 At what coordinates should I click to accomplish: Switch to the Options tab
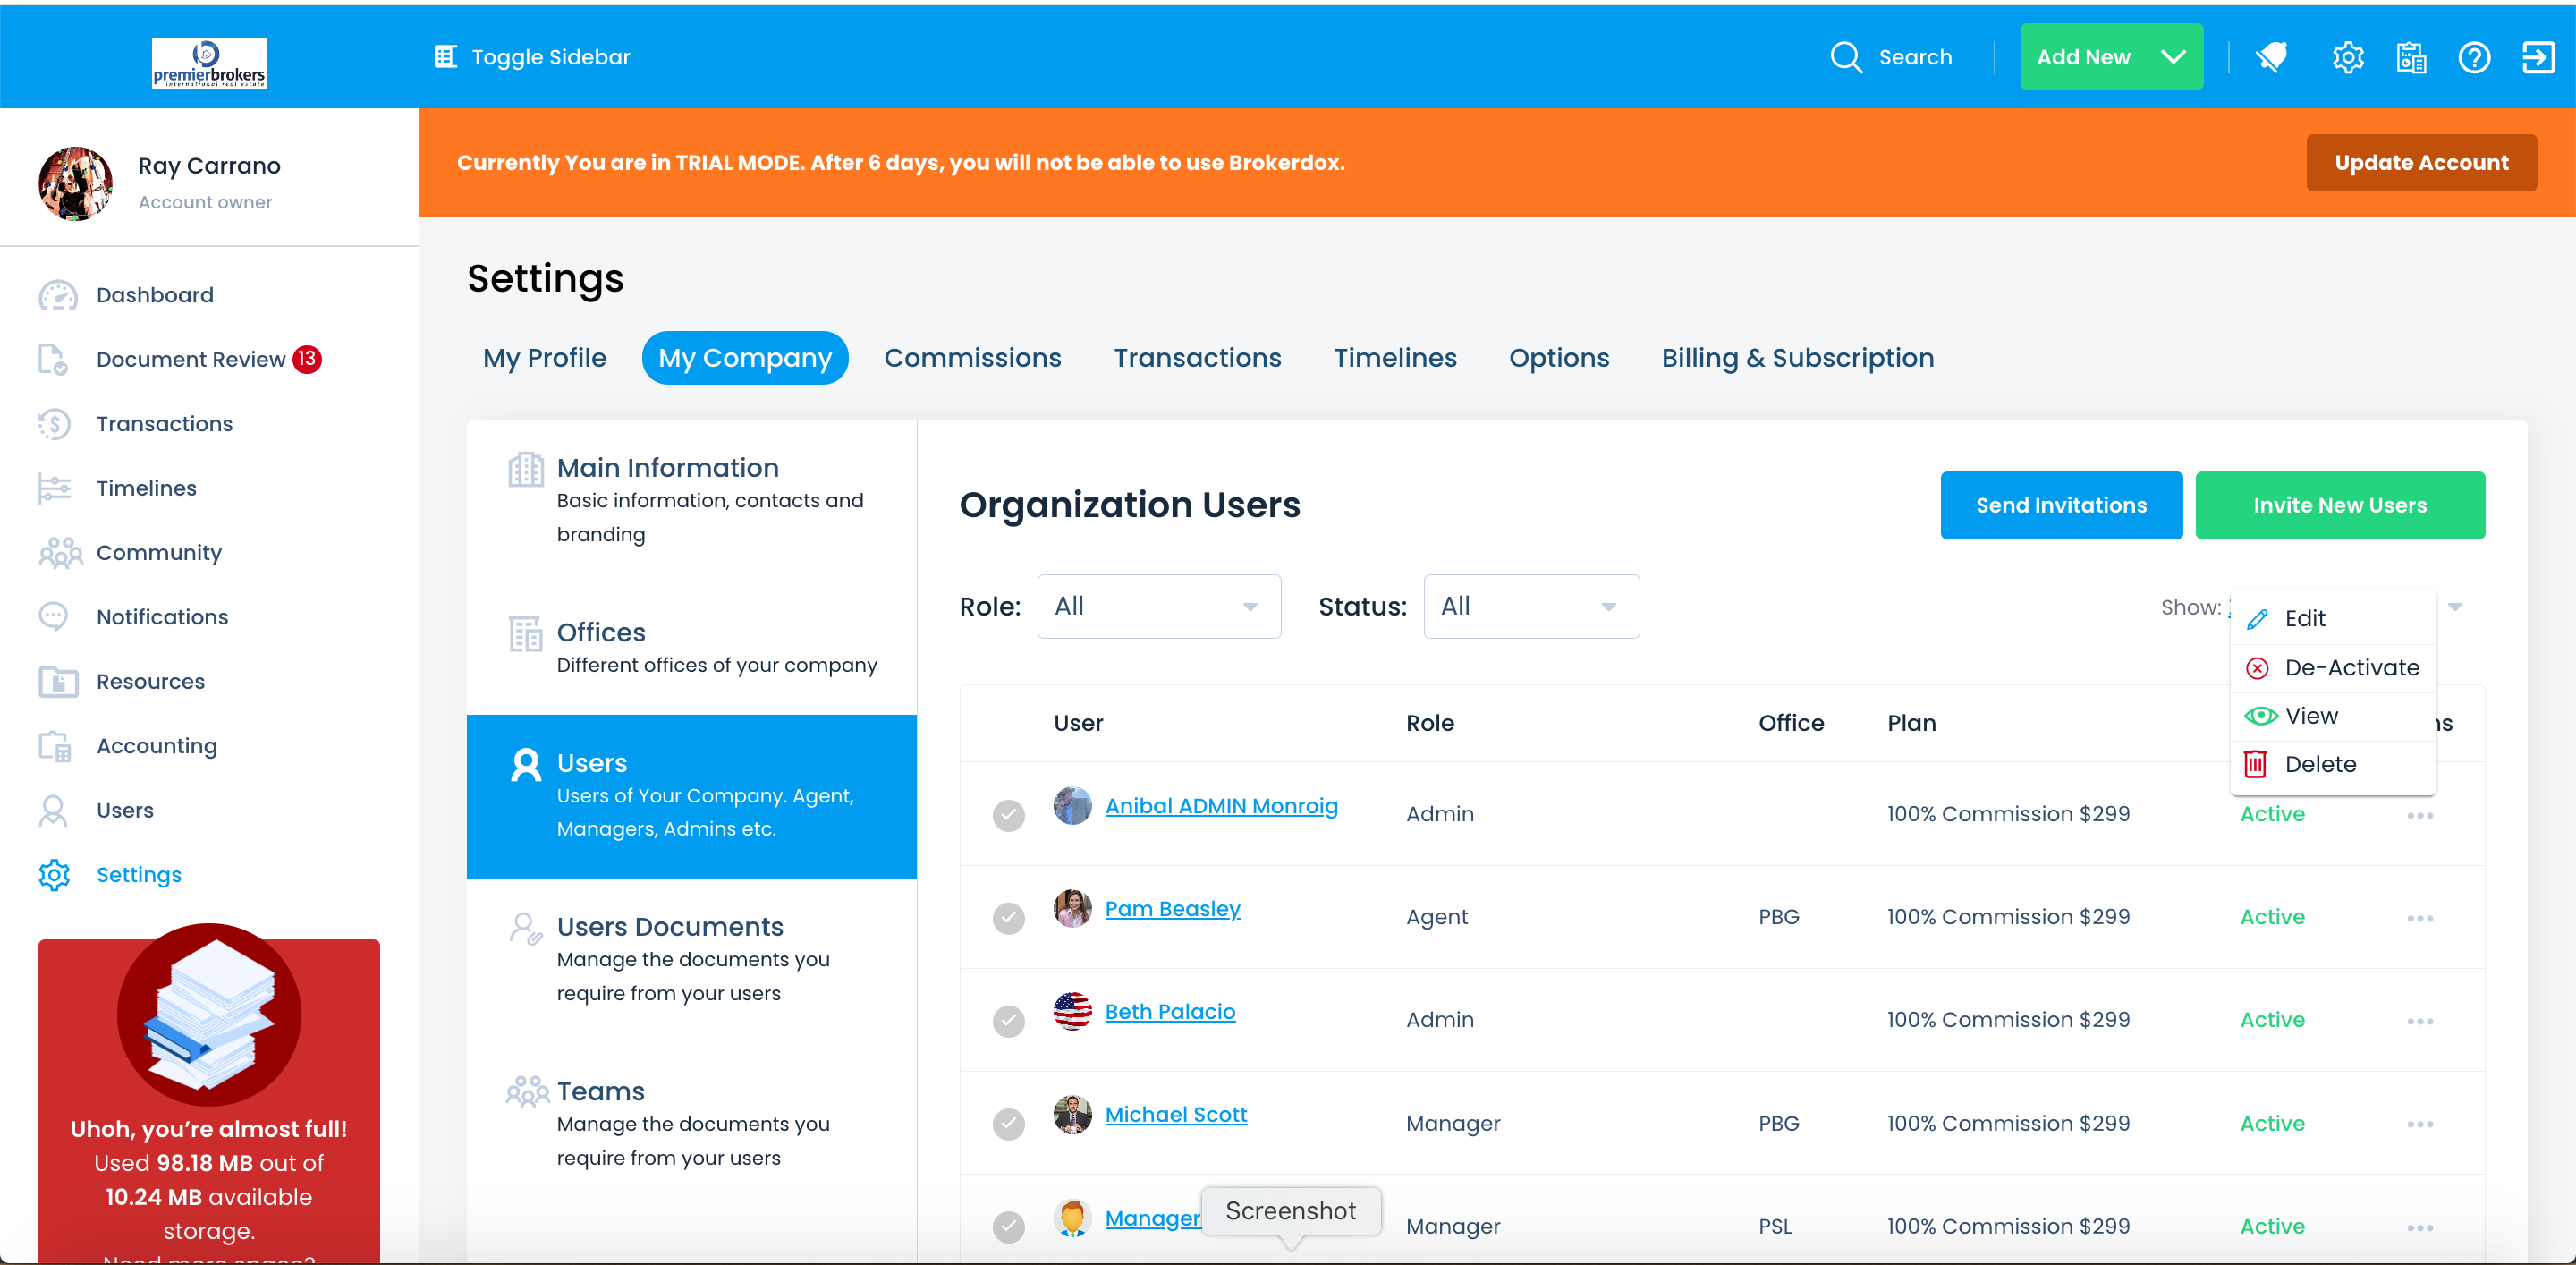tap(1559, 358)
